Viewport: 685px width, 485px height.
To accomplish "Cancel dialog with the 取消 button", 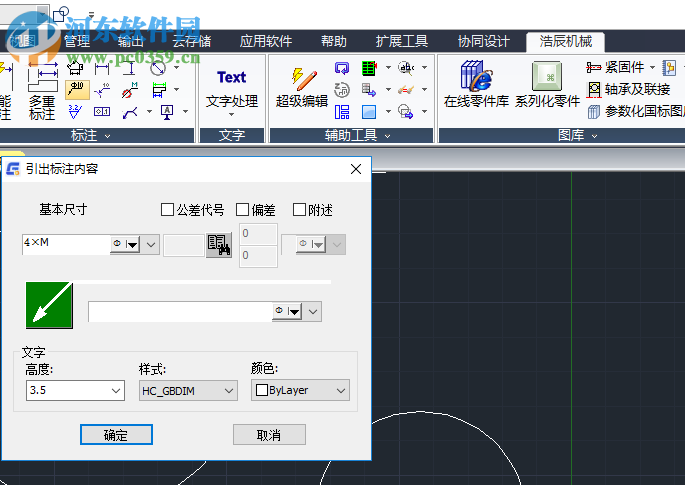I will click(x=269, y=435).
